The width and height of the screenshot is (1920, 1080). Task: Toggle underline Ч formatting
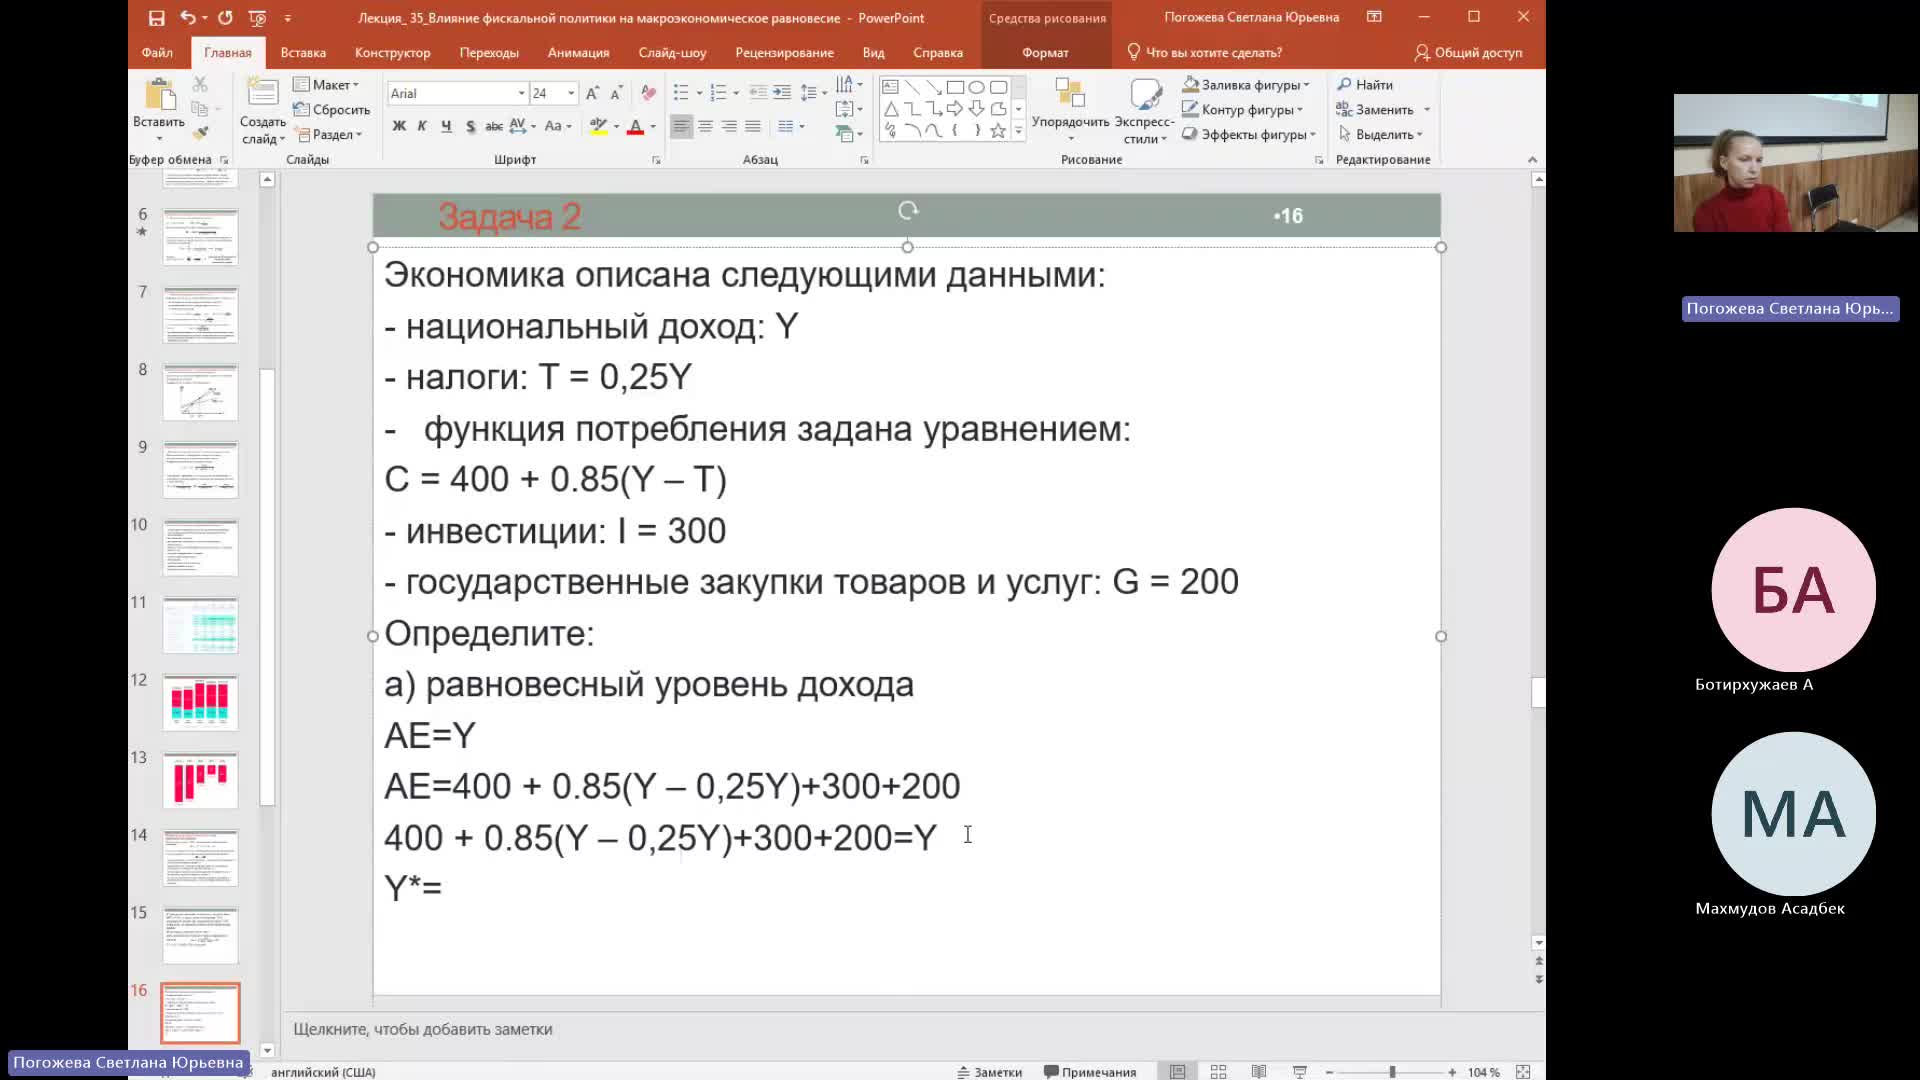click(446, 126)
